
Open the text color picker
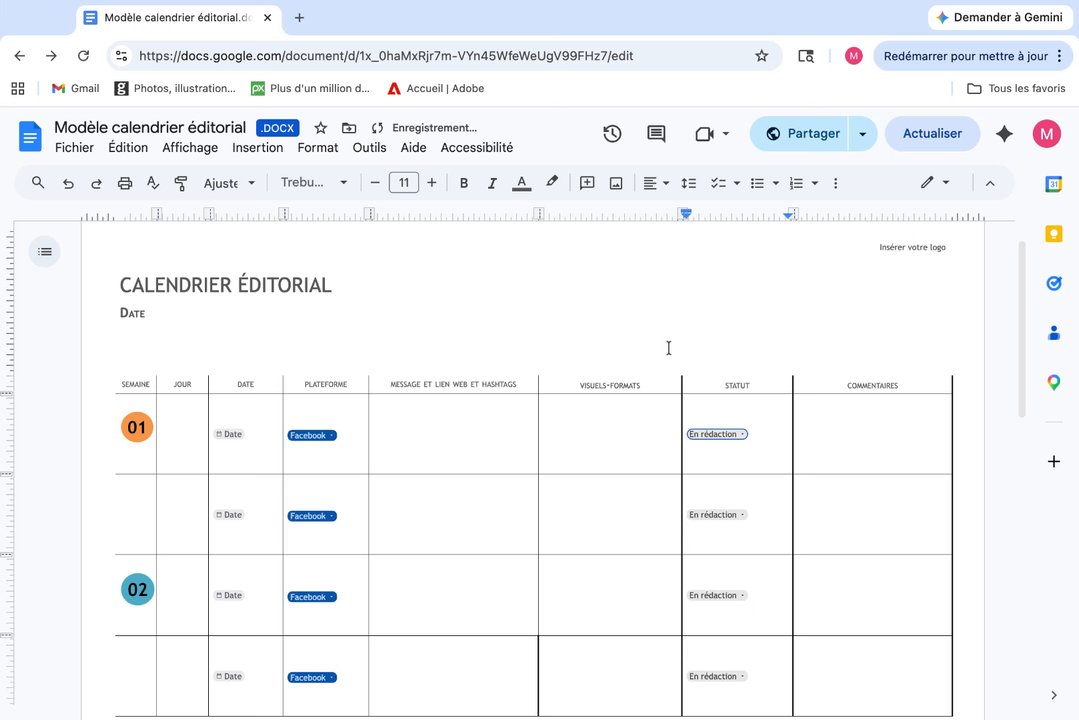[522, 183]
